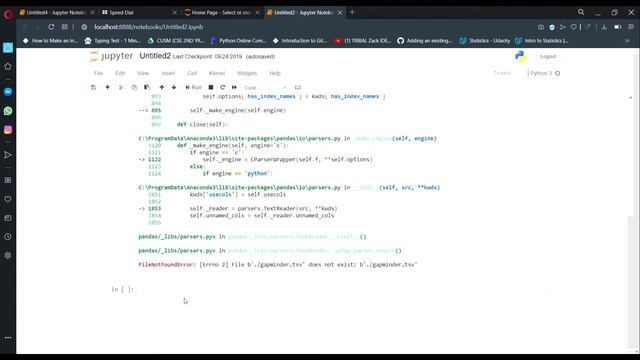Bookmark page with heart icon in address bar
640x360 pixels.
[x=573, y=27]
